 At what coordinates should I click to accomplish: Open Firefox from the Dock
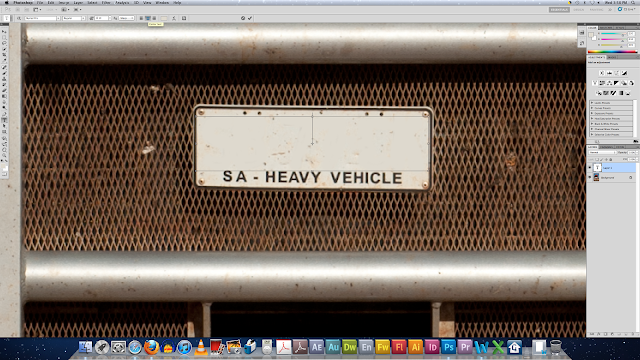[x=151, y=347]
